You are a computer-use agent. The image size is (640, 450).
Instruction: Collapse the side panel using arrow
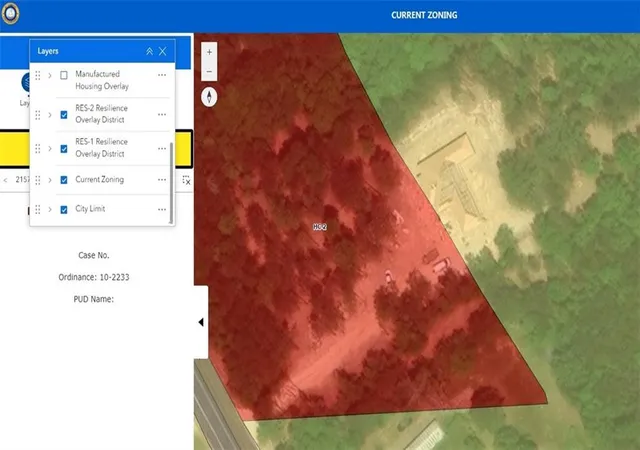pyautogui.click(x=201, y=322)
